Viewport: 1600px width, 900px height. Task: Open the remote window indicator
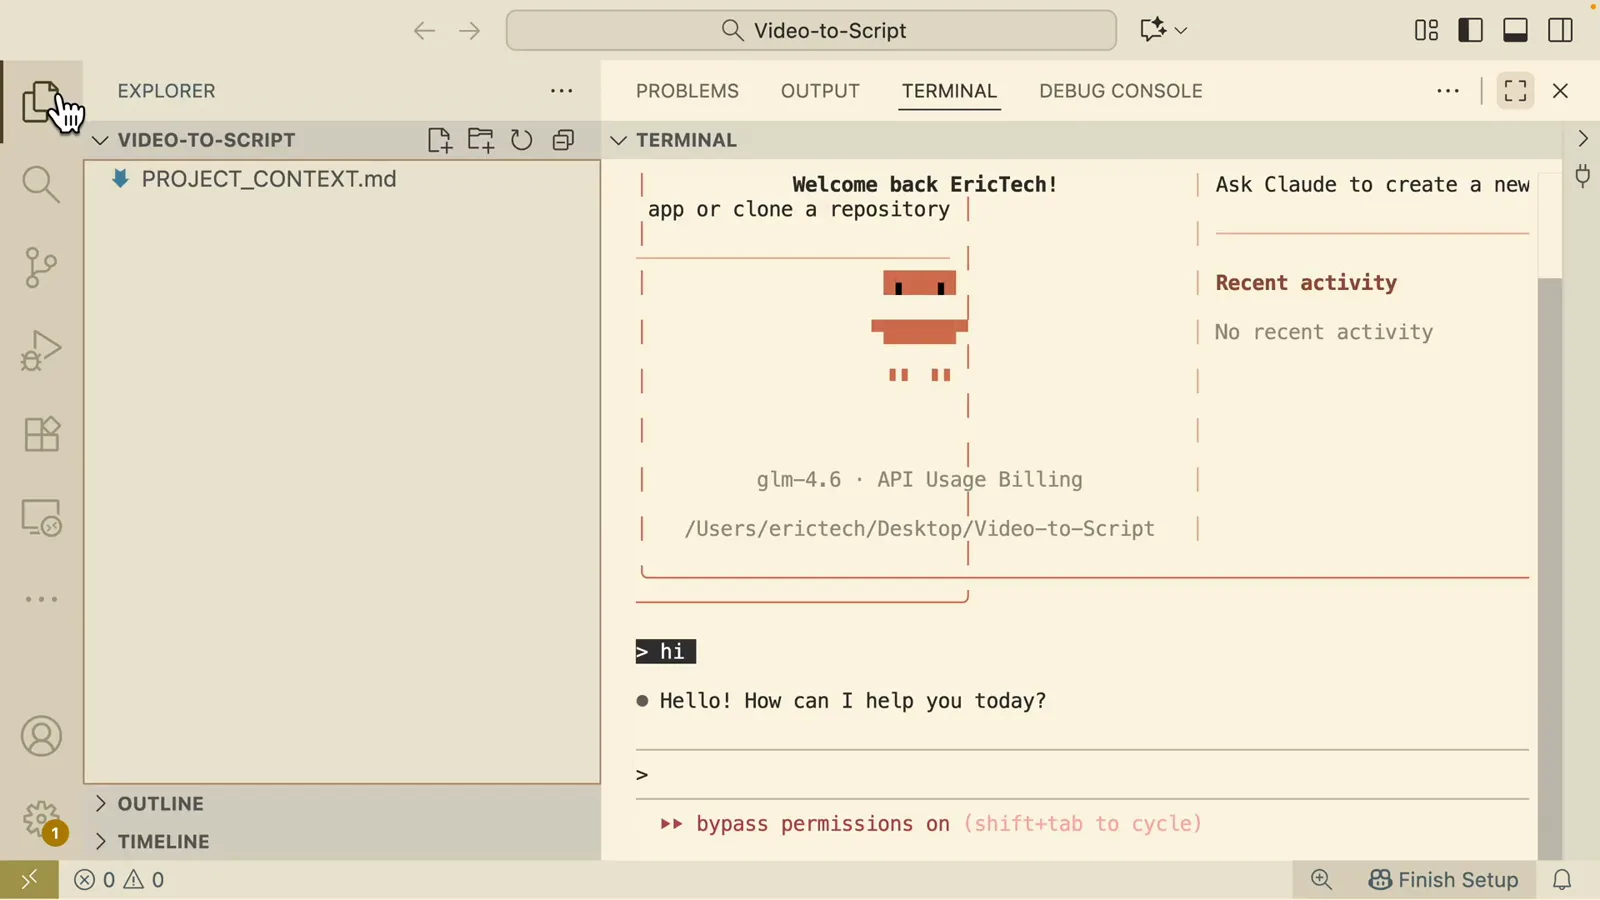pos(29,880)
